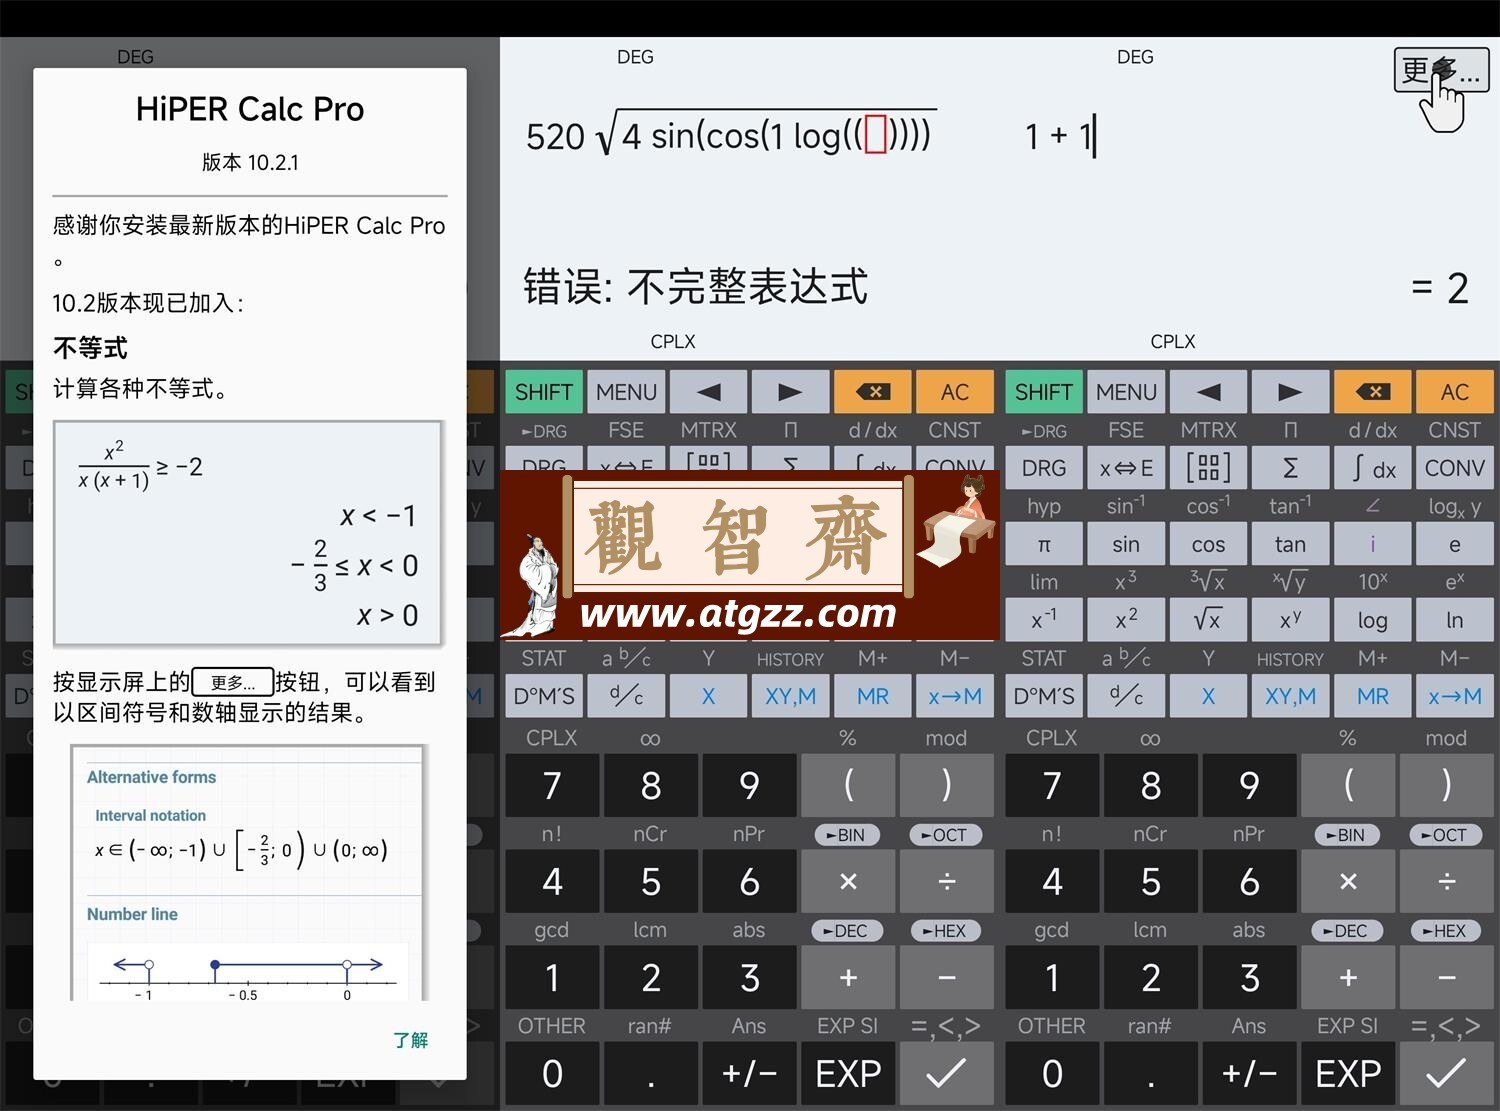Tap close parenthesis on right calculator
This screenshot has height=1111, width=1500.
click(1447, 785)
